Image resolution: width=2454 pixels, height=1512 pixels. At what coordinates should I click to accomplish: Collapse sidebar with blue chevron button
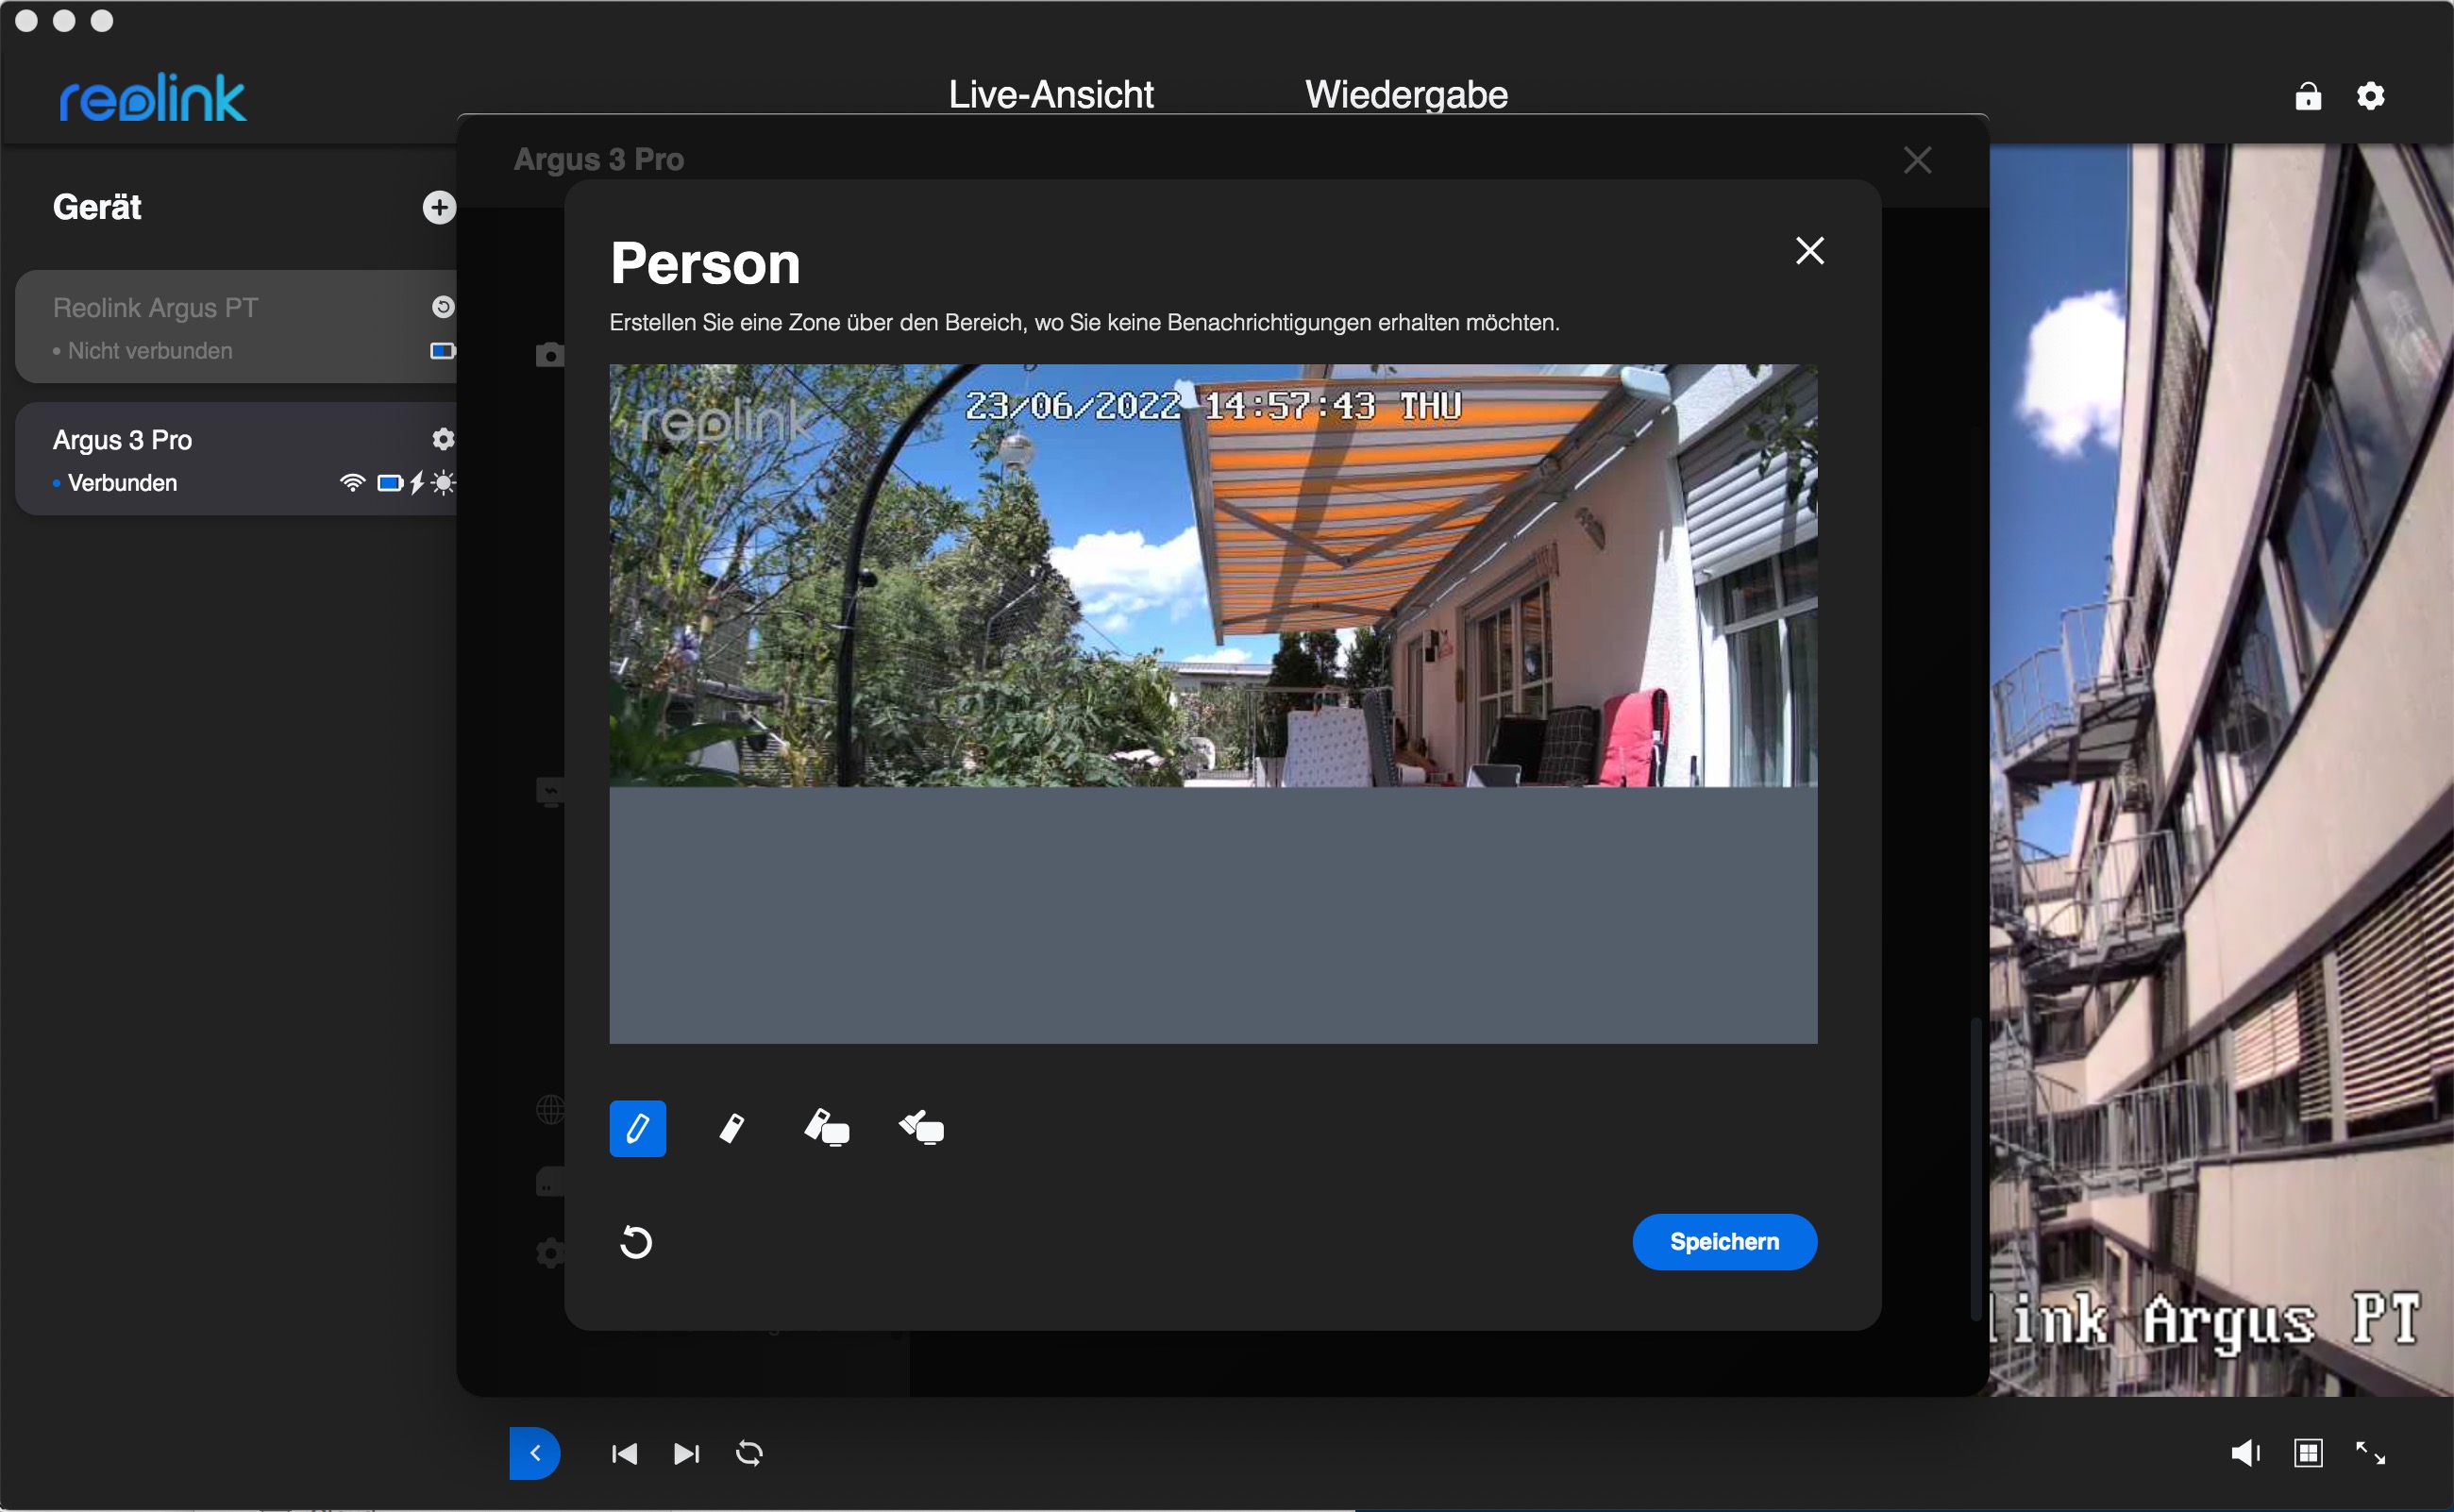[534, 1452]
